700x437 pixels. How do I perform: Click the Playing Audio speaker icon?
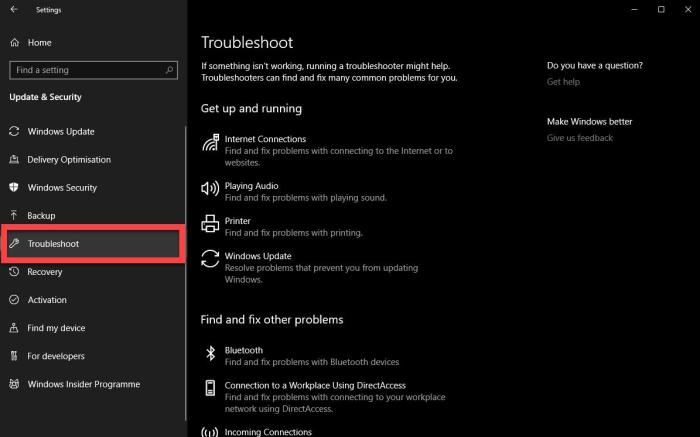tap(210, 188)
